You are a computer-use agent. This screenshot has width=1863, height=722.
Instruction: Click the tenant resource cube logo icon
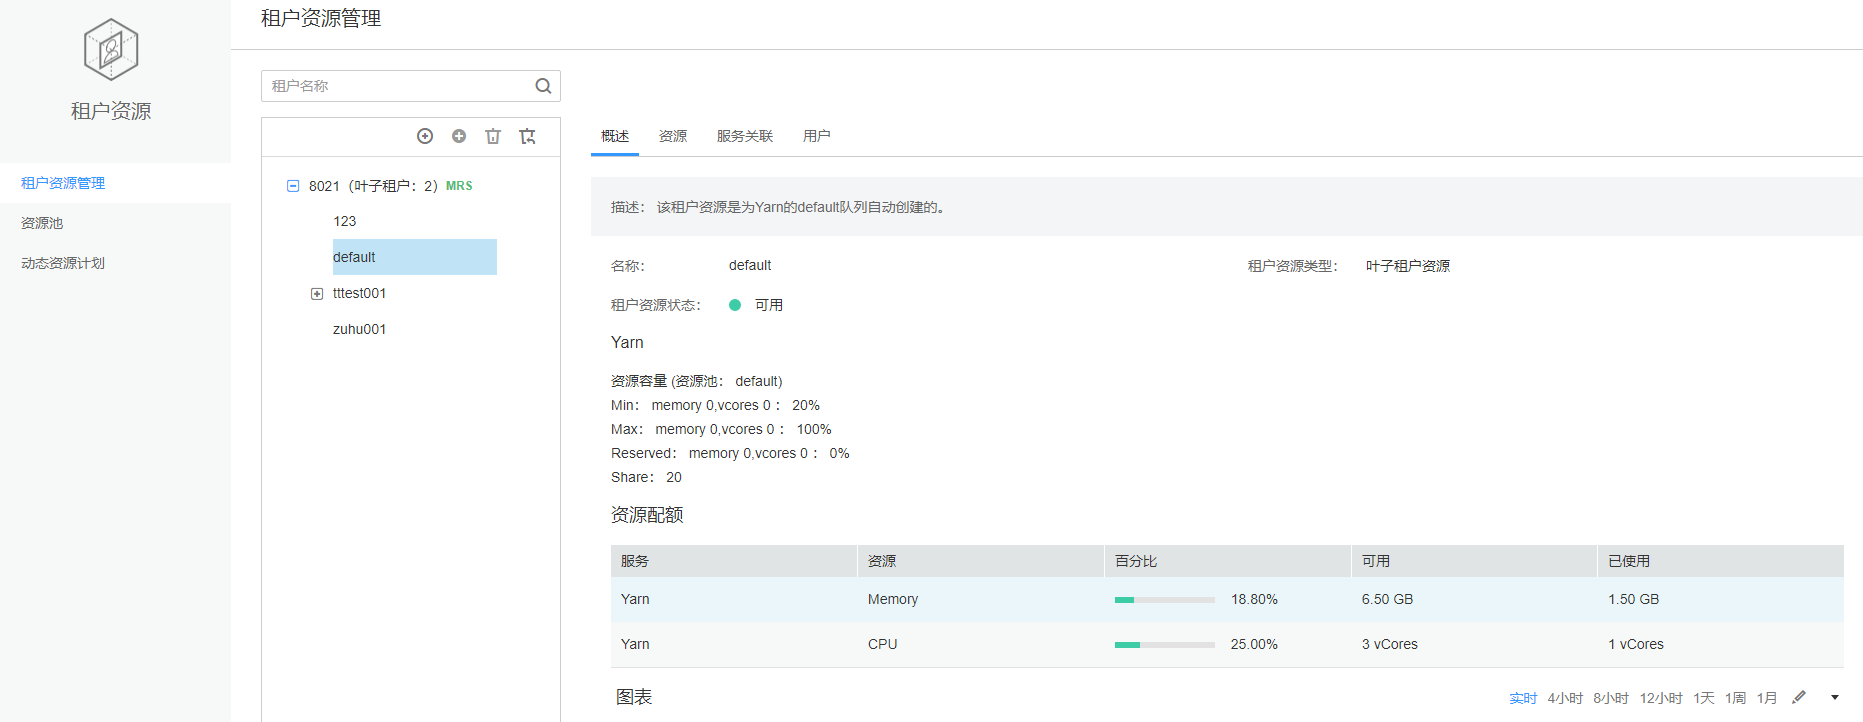[111, 50]
